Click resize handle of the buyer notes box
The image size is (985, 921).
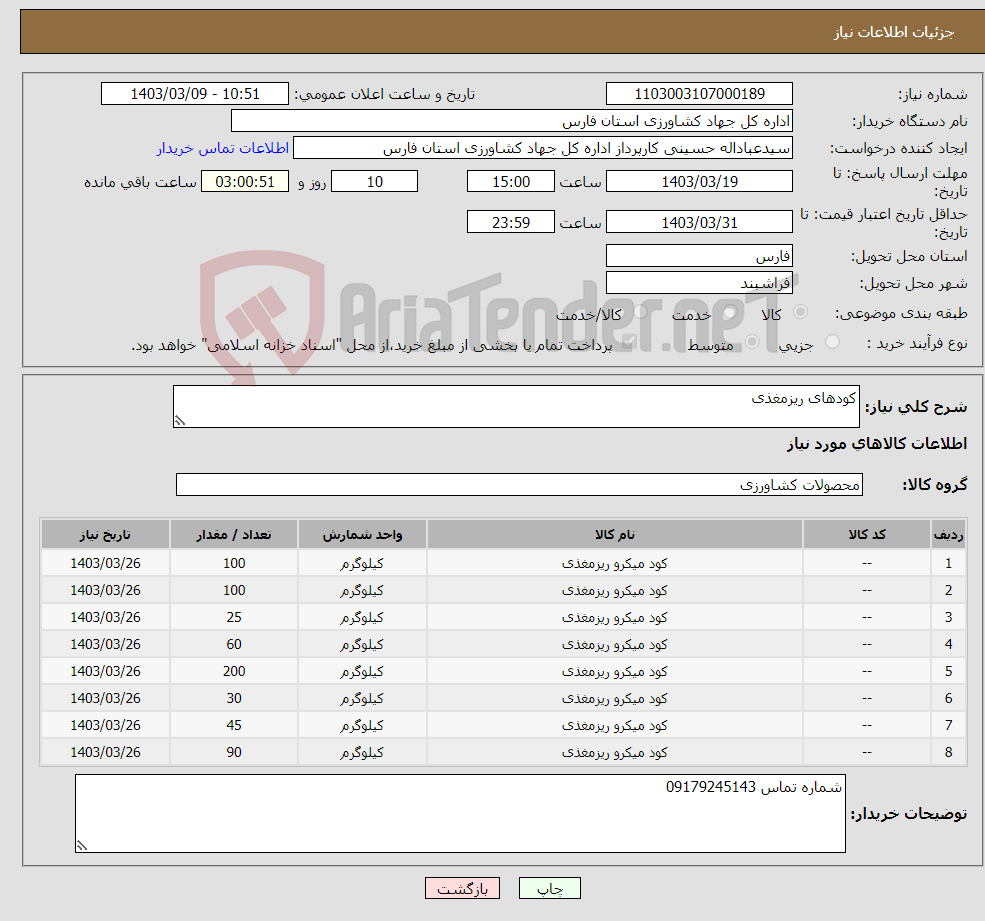tap(82, 846)
